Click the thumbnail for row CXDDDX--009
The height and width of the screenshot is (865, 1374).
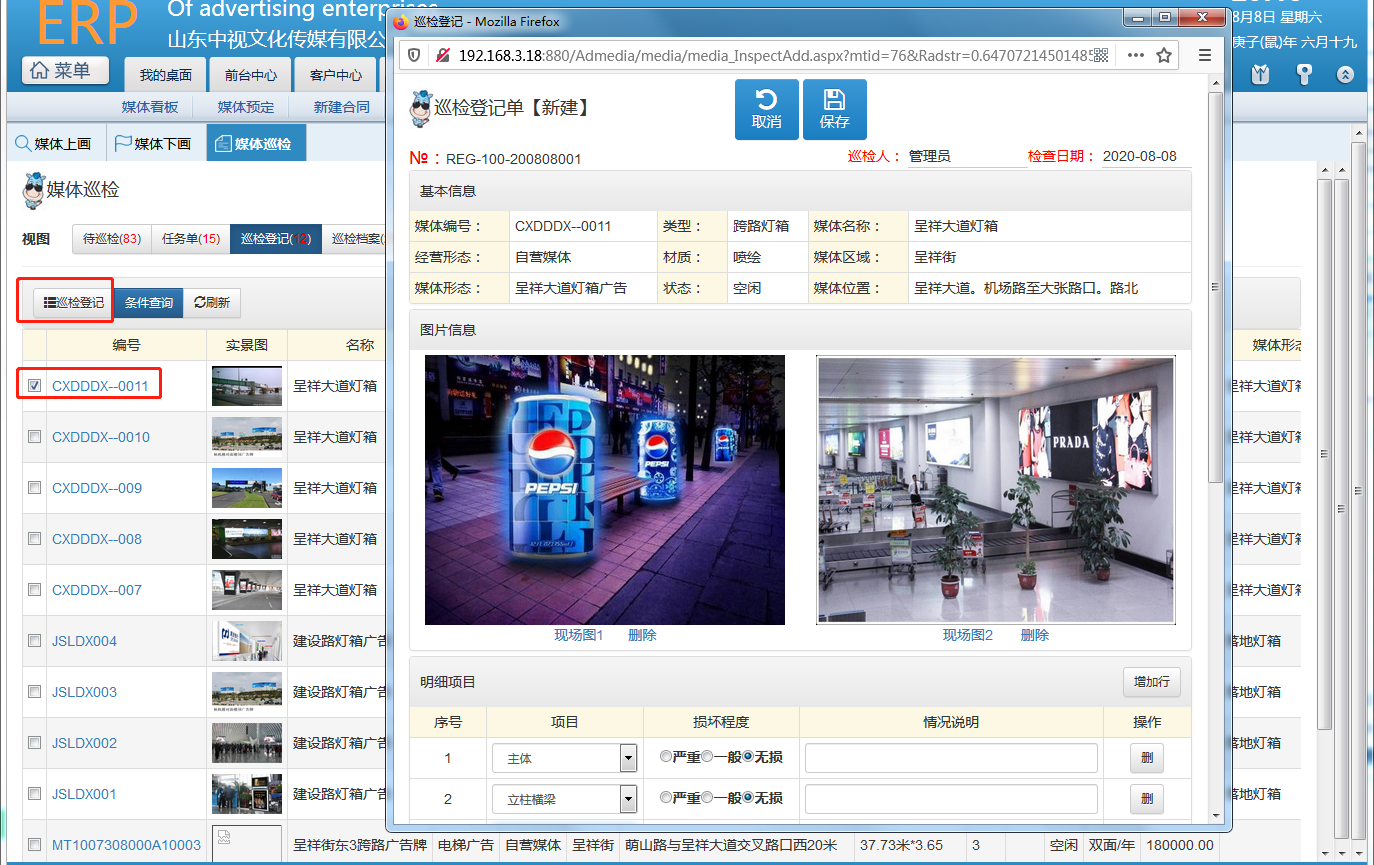(247, 488)
